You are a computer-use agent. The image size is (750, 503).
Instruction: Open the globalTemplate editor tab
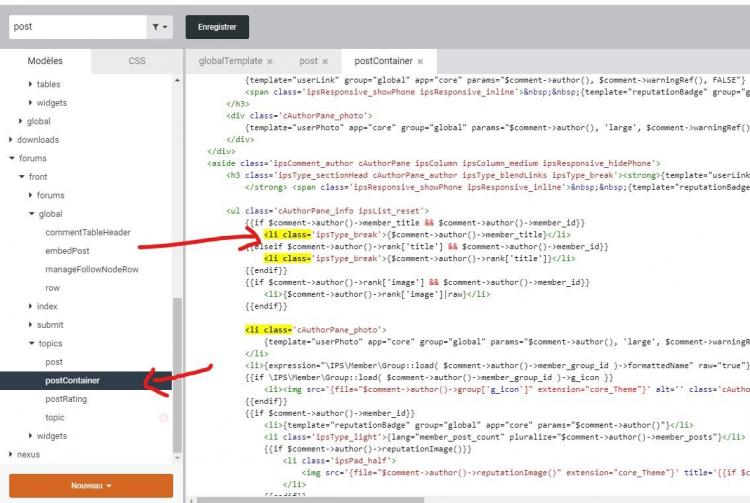pyautogui.click(x=230, y=61)
